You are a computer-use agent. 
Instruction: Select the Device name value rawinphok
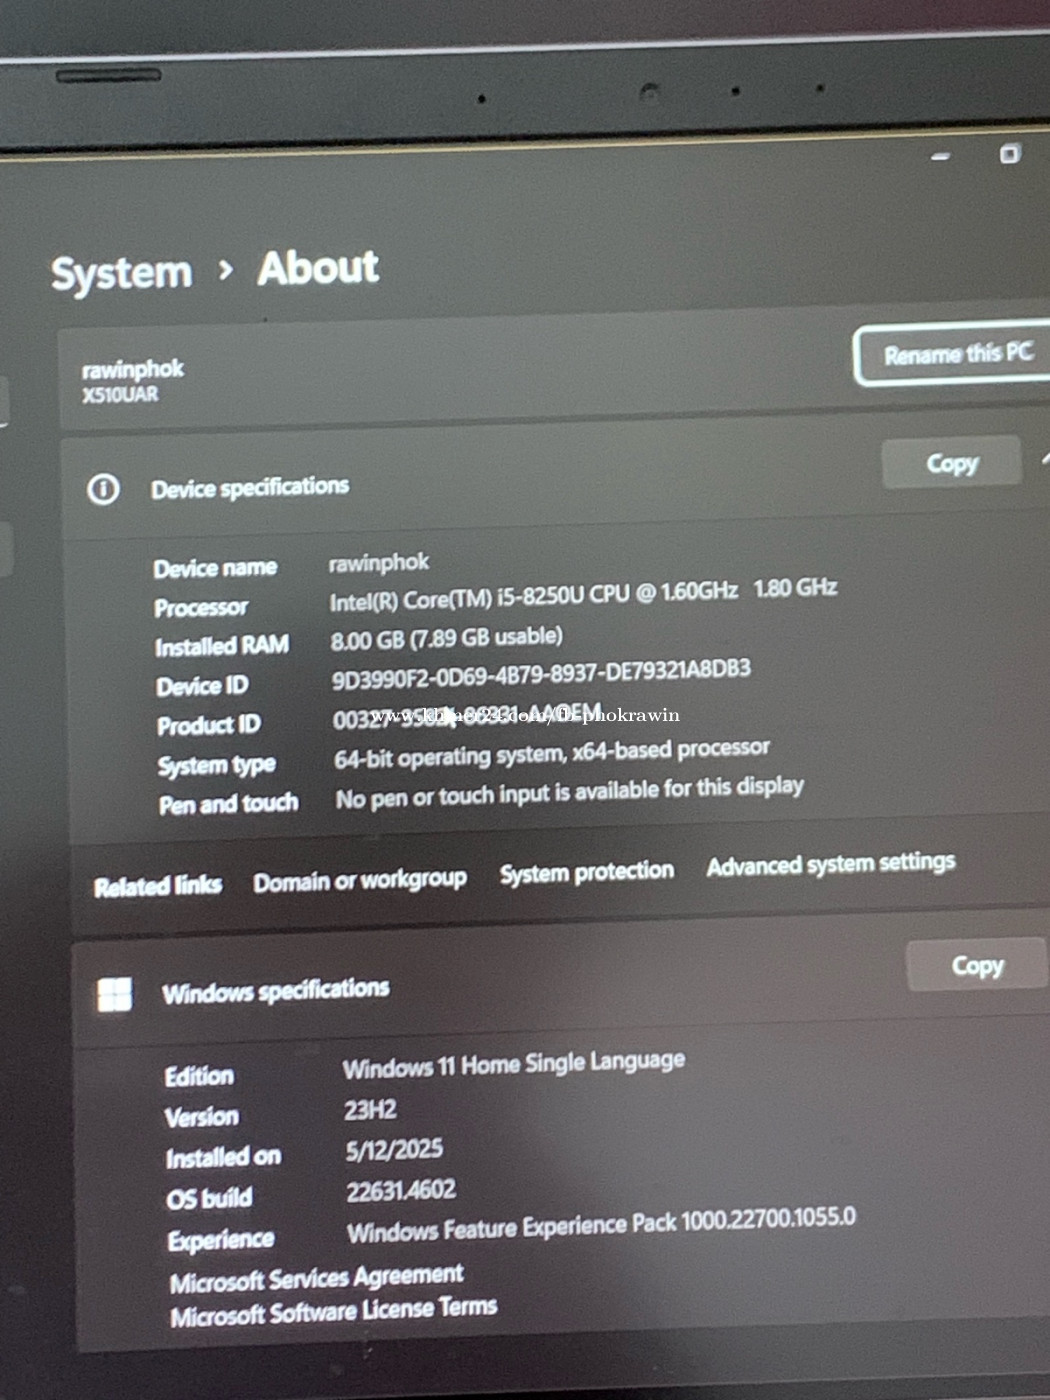pos(379,563)
